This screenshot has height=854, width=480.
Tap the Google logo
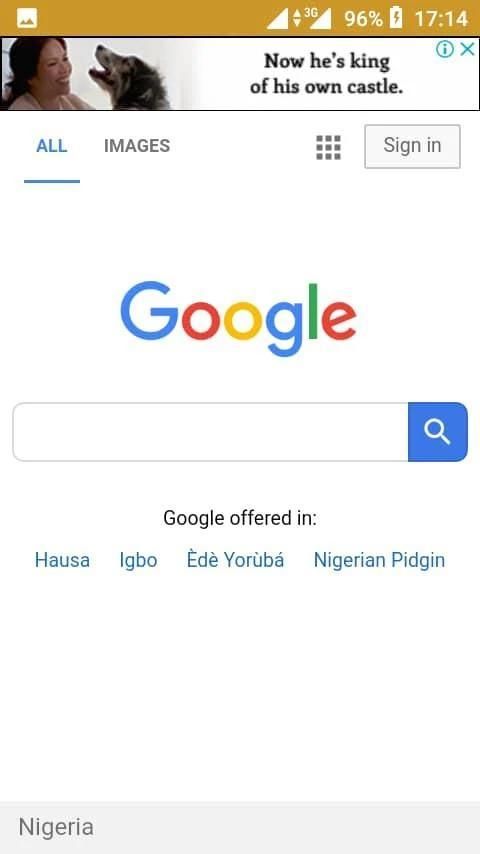coord(239,318)
